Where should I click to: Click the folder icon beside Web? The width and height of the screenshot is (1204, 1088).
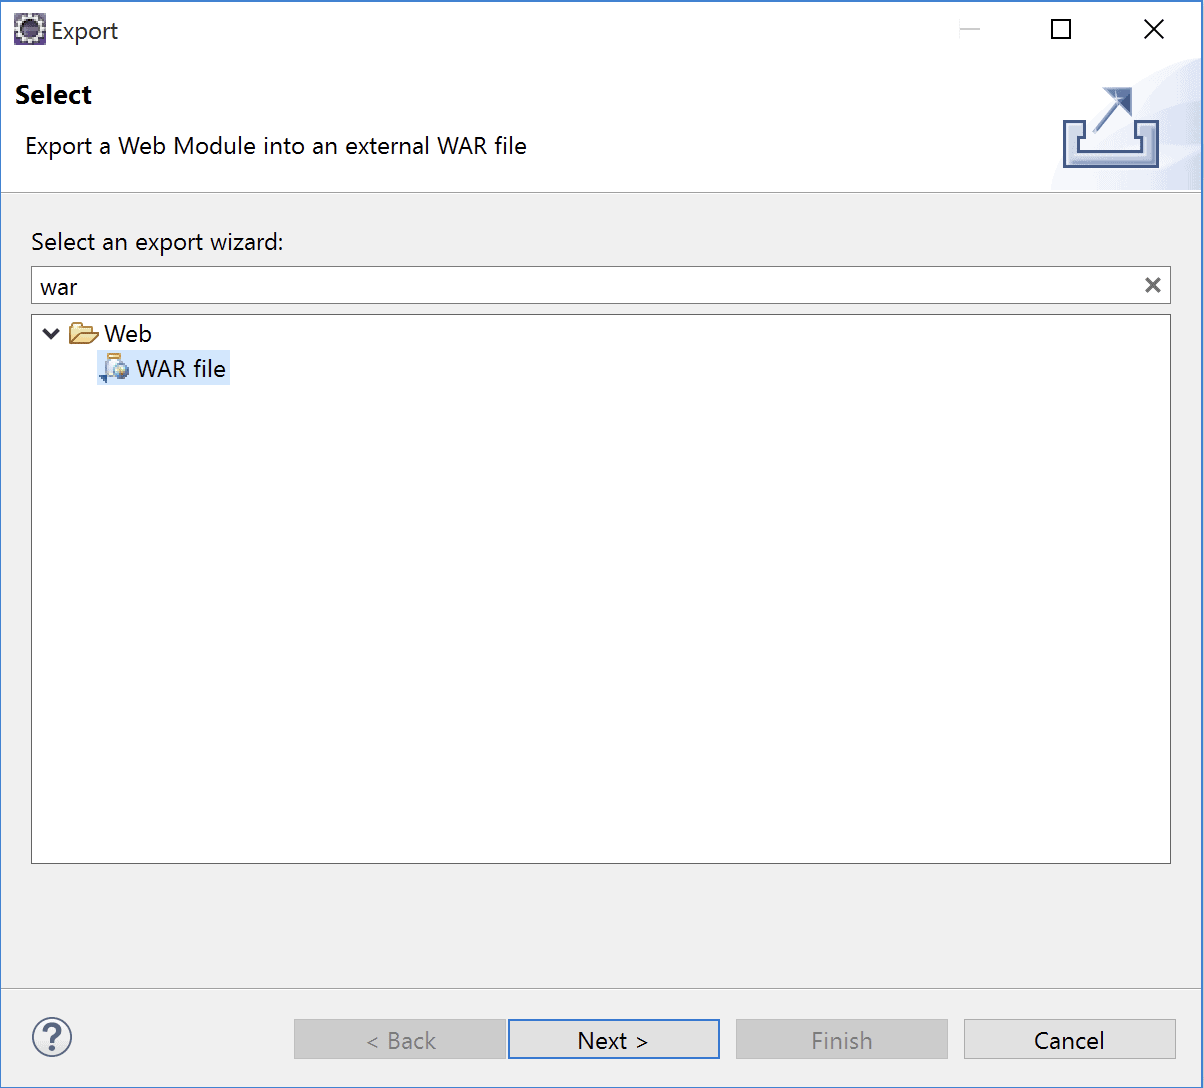84,333
